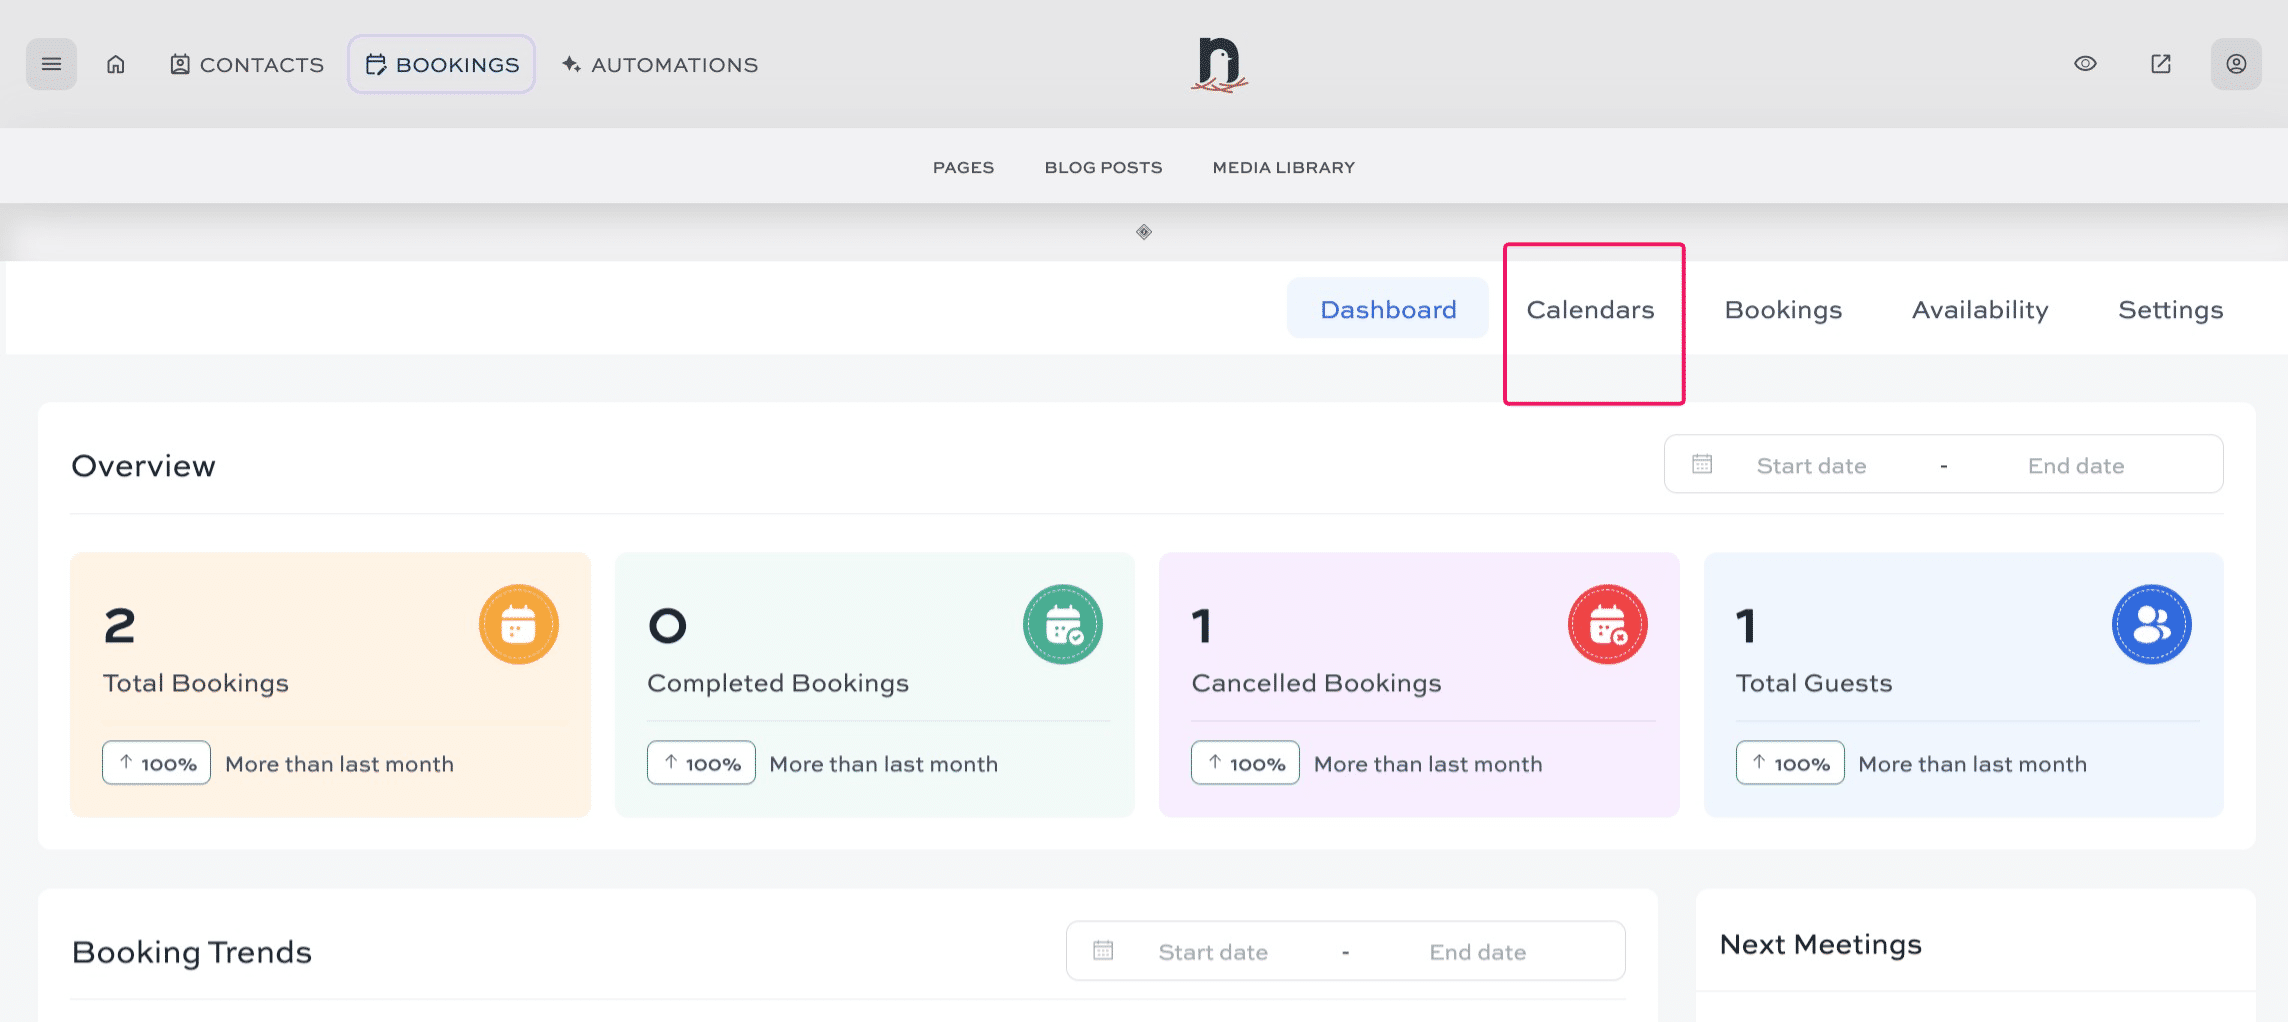The width and height of the screenshot is (2288, 1022).
Task: Go to the Settings tab
Action: tap(2170, 310)
